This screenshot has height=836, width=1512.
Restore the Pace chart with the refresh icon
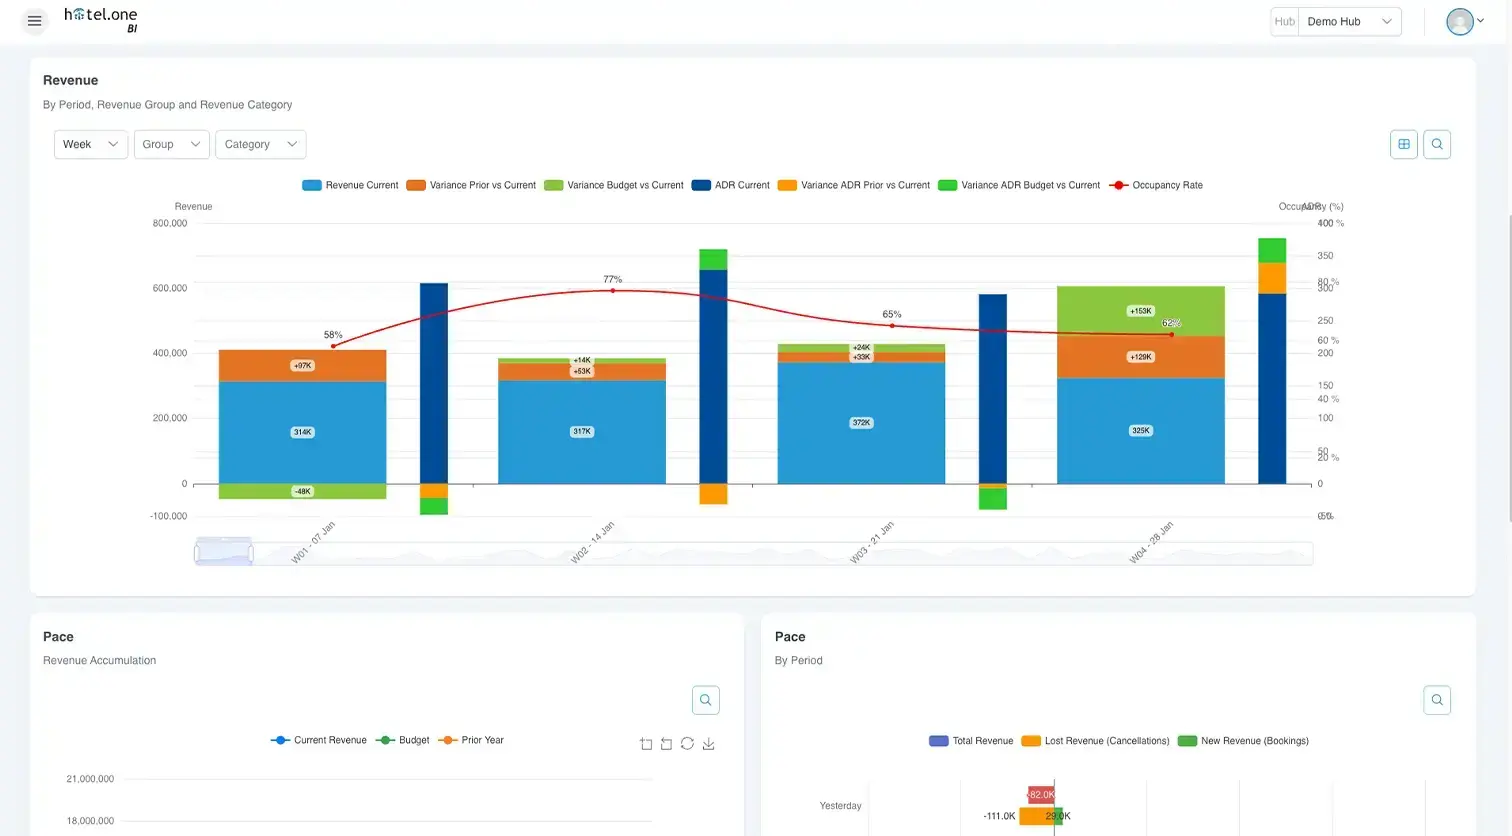click(687, 744)
